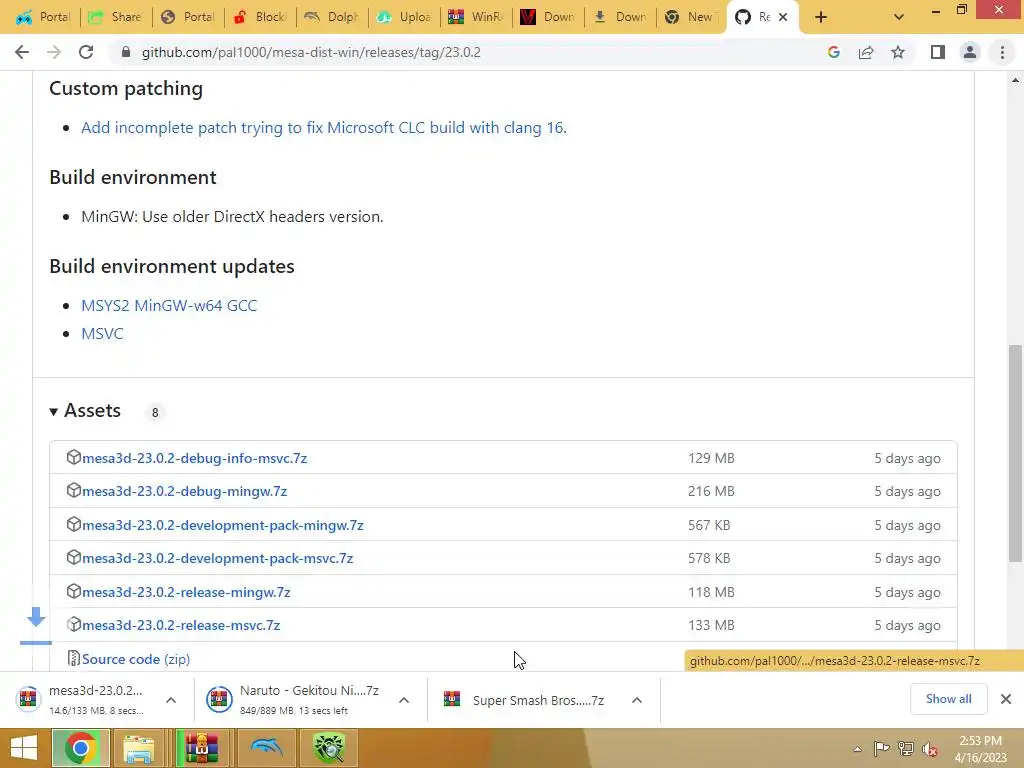This screenshot has height=768, width=1024.
Task: Click the page vertical scrollbar thumb
Action: click(x=1015, y=453)
